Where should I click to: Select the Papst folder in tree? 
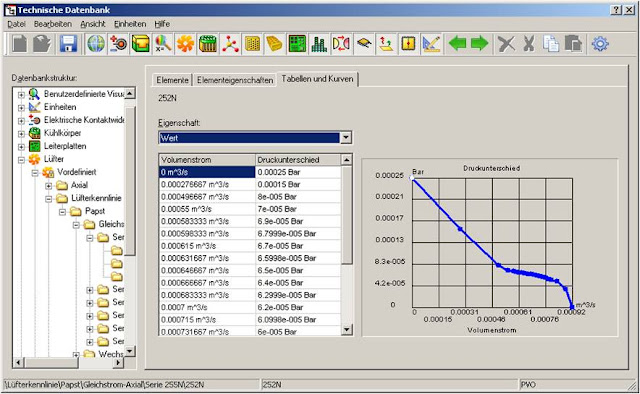pyautogui.click(x=95, y=211)
